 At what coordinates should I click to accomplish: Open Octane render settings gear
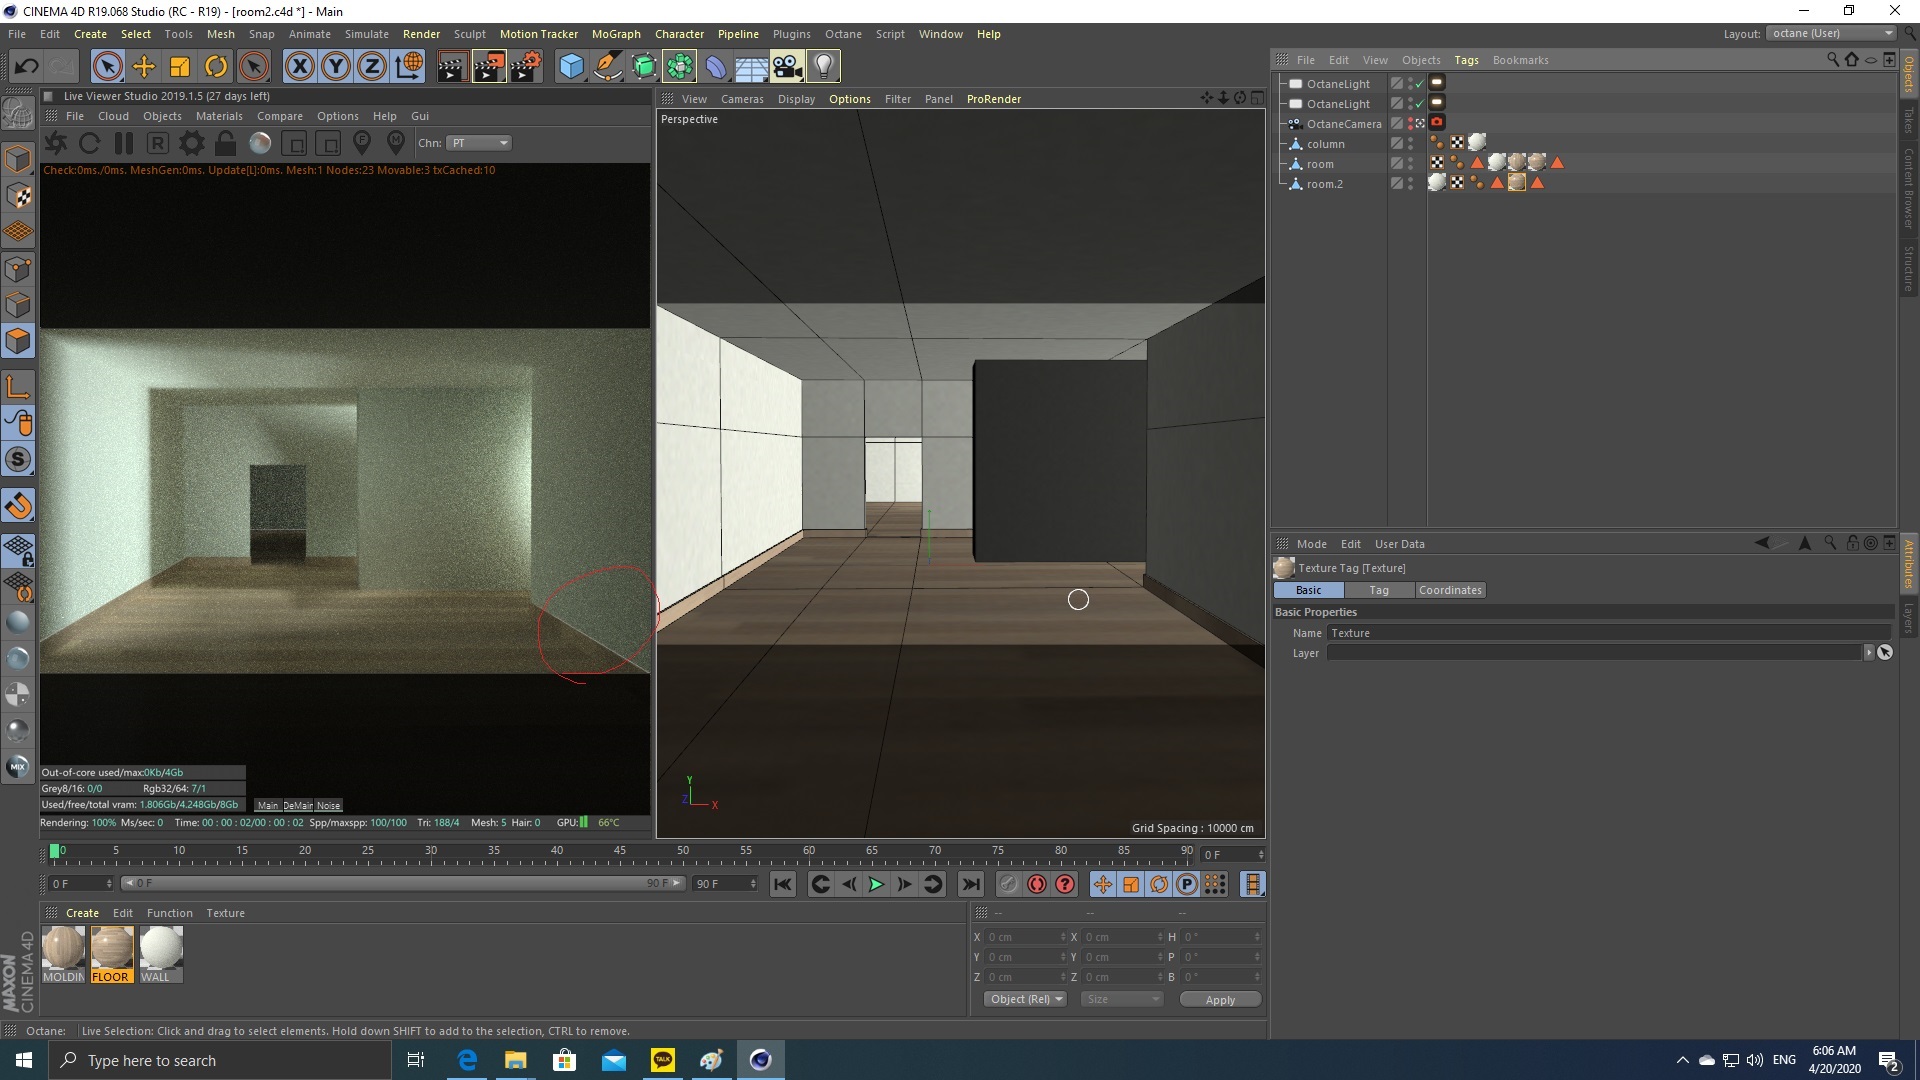coord(191,143)
